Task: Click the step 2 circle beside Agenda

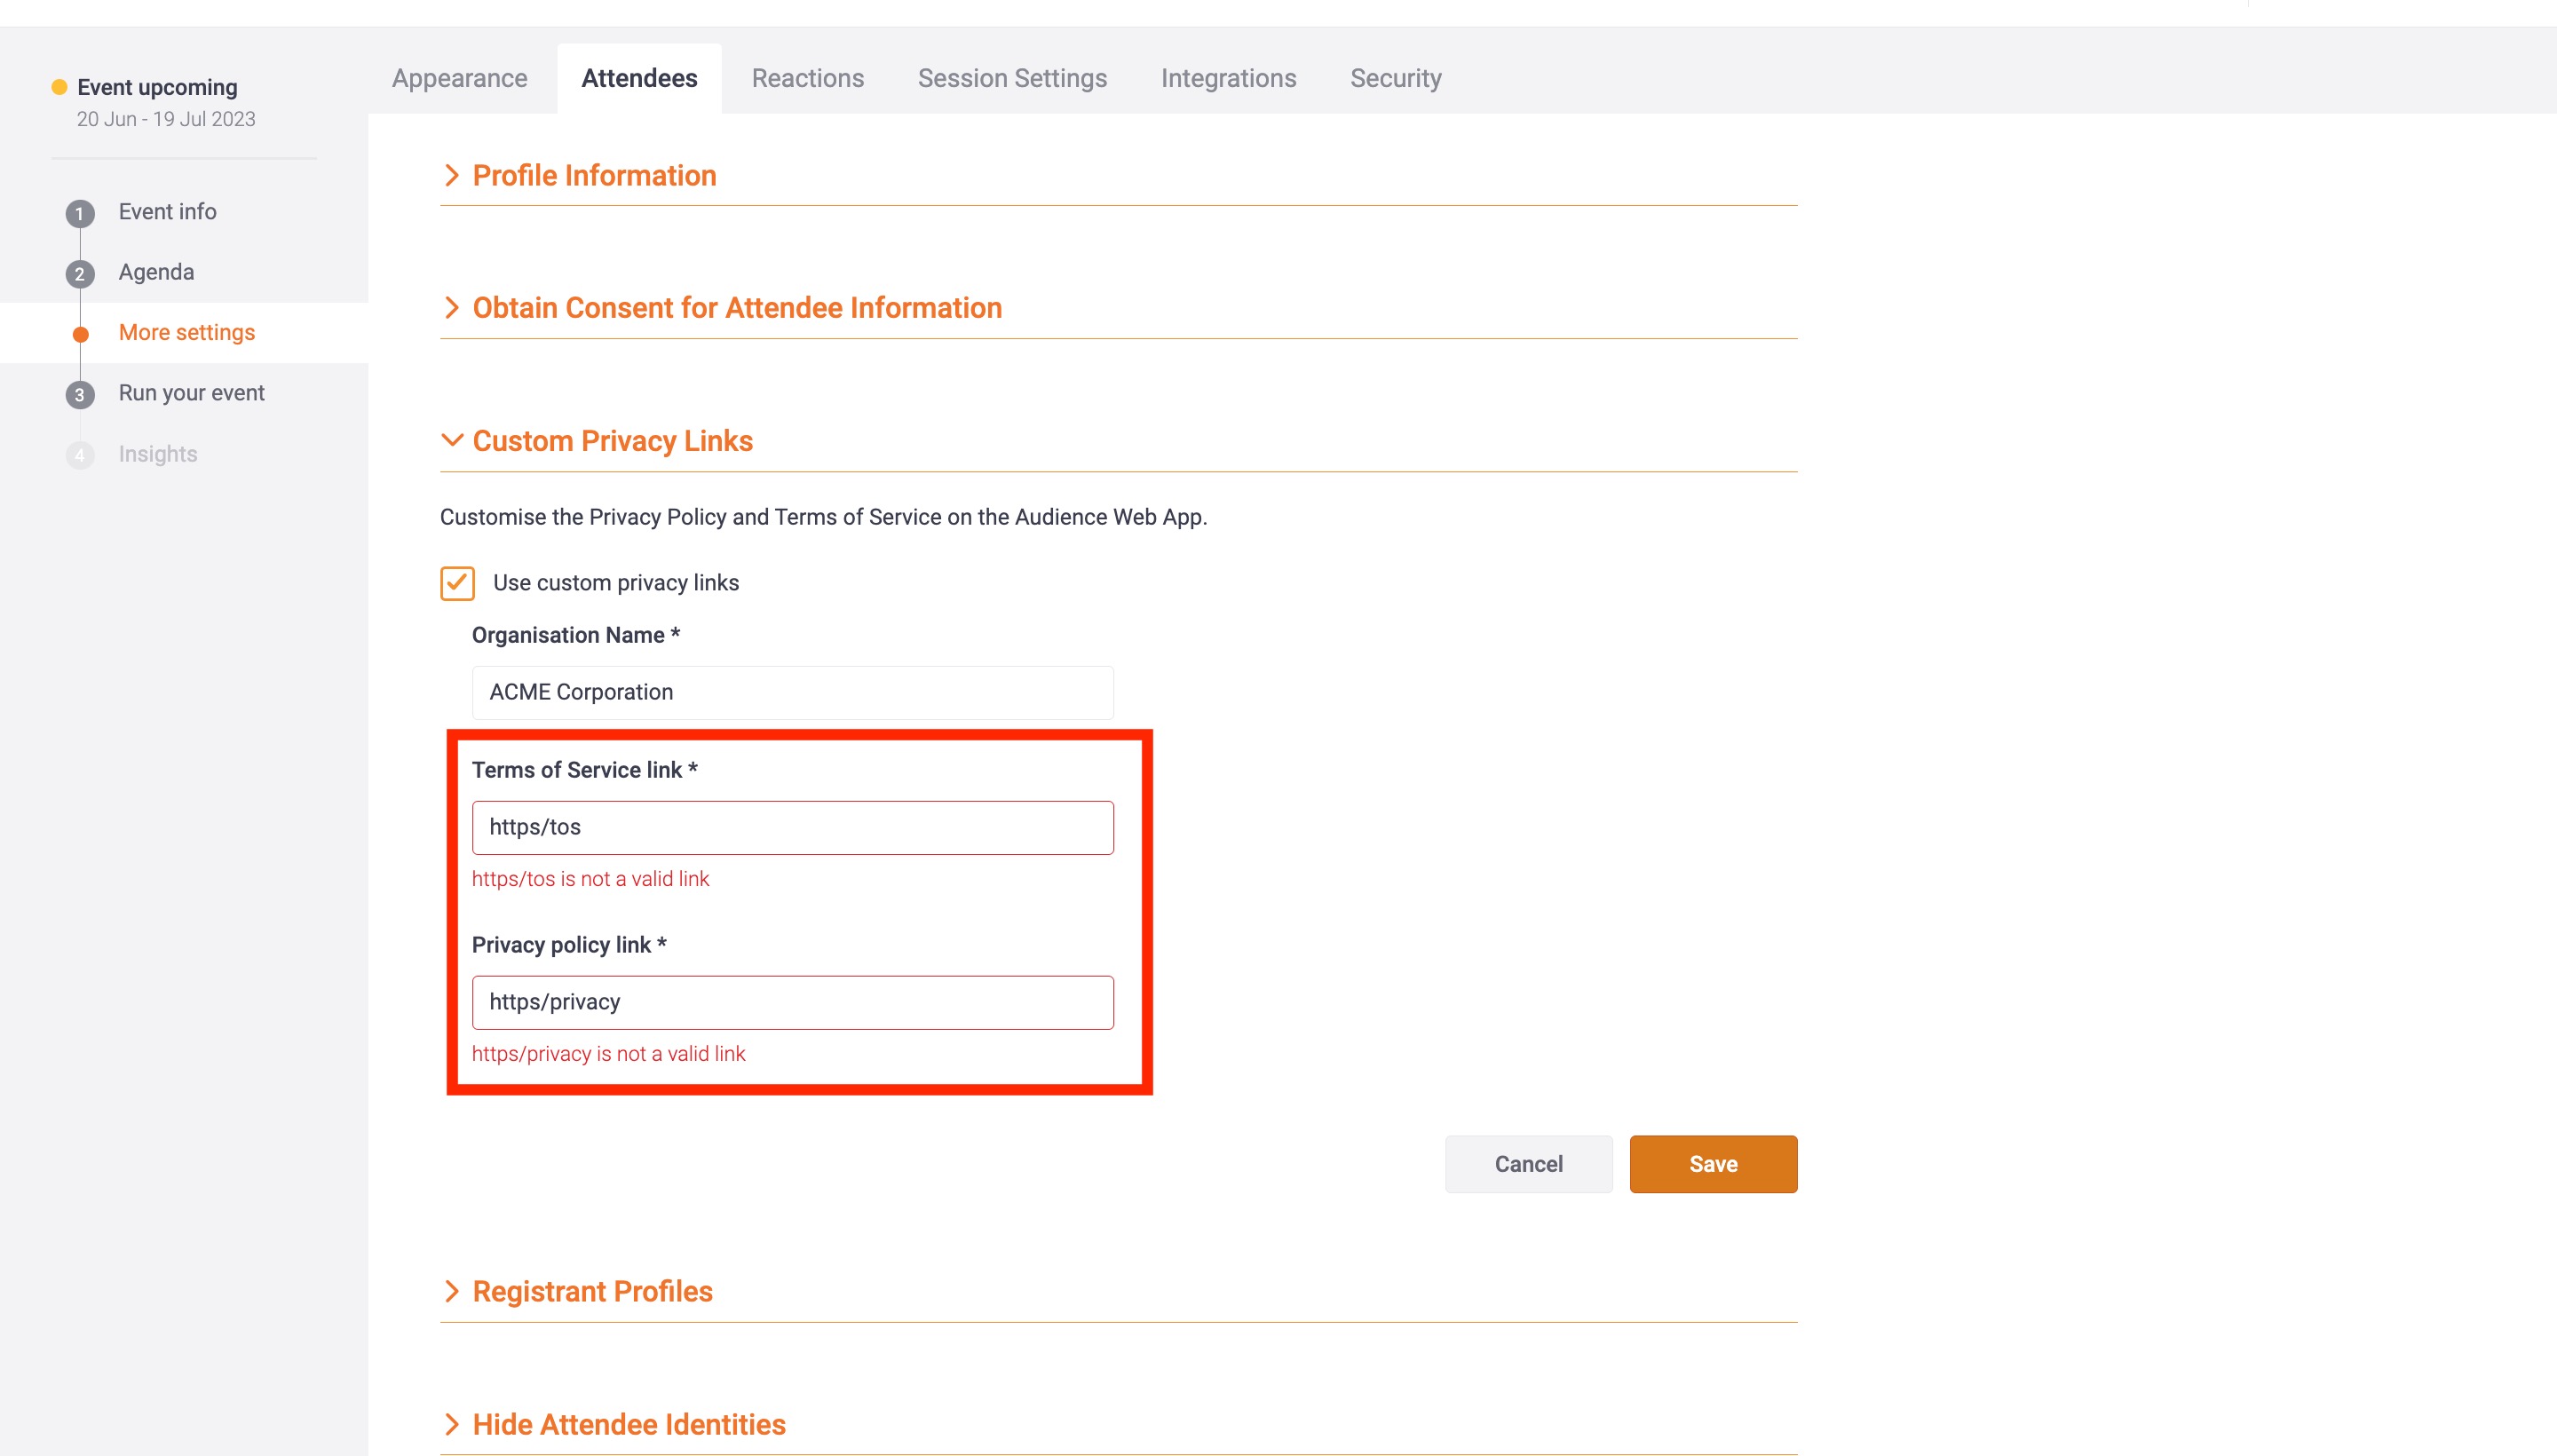Action: [x=80, y=272]
